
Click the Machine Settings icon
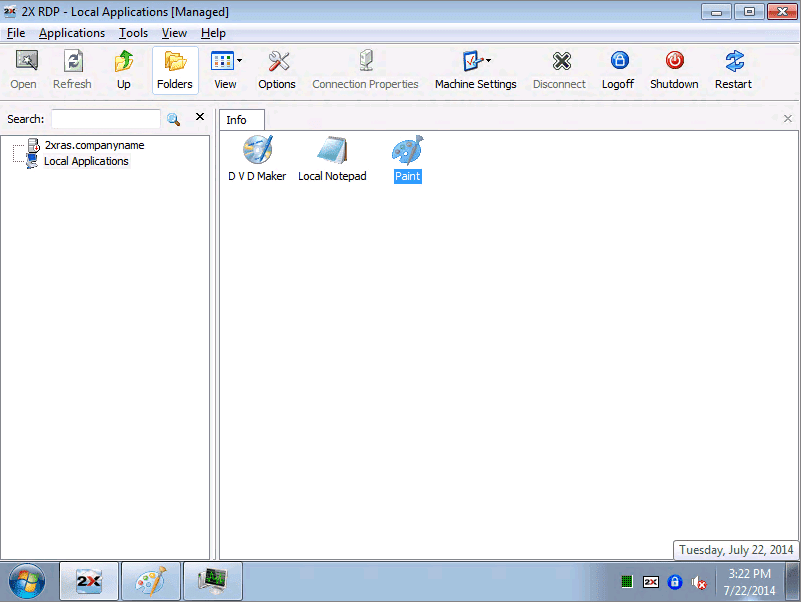472,61
